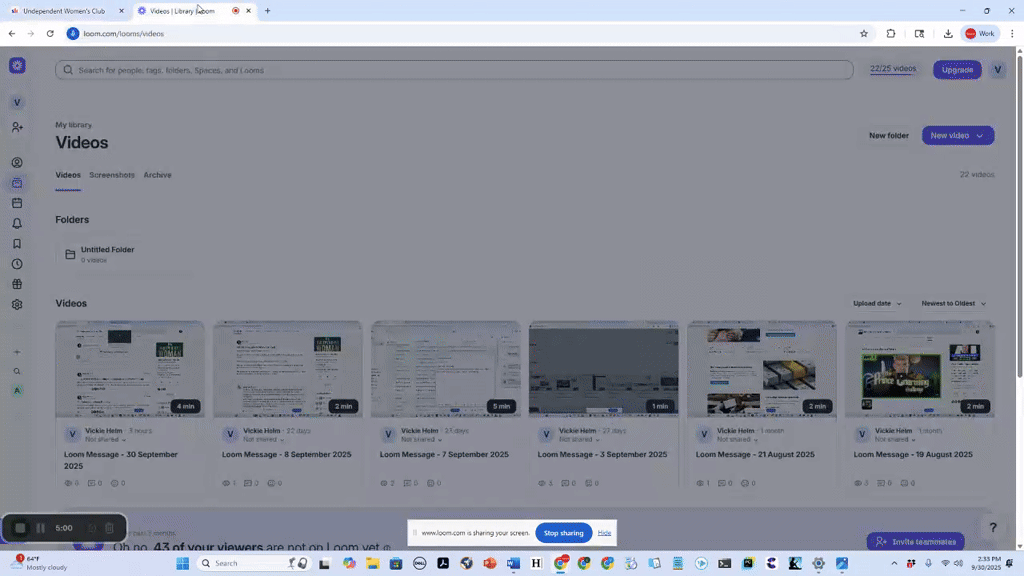
Task: Expand Not shared on 8 September video
Action: pos(263,440)
